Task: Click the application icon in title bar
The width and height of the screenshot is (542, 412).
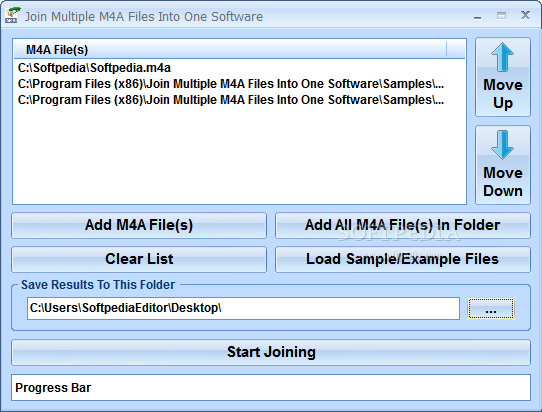Action: (x=12, y=16)
